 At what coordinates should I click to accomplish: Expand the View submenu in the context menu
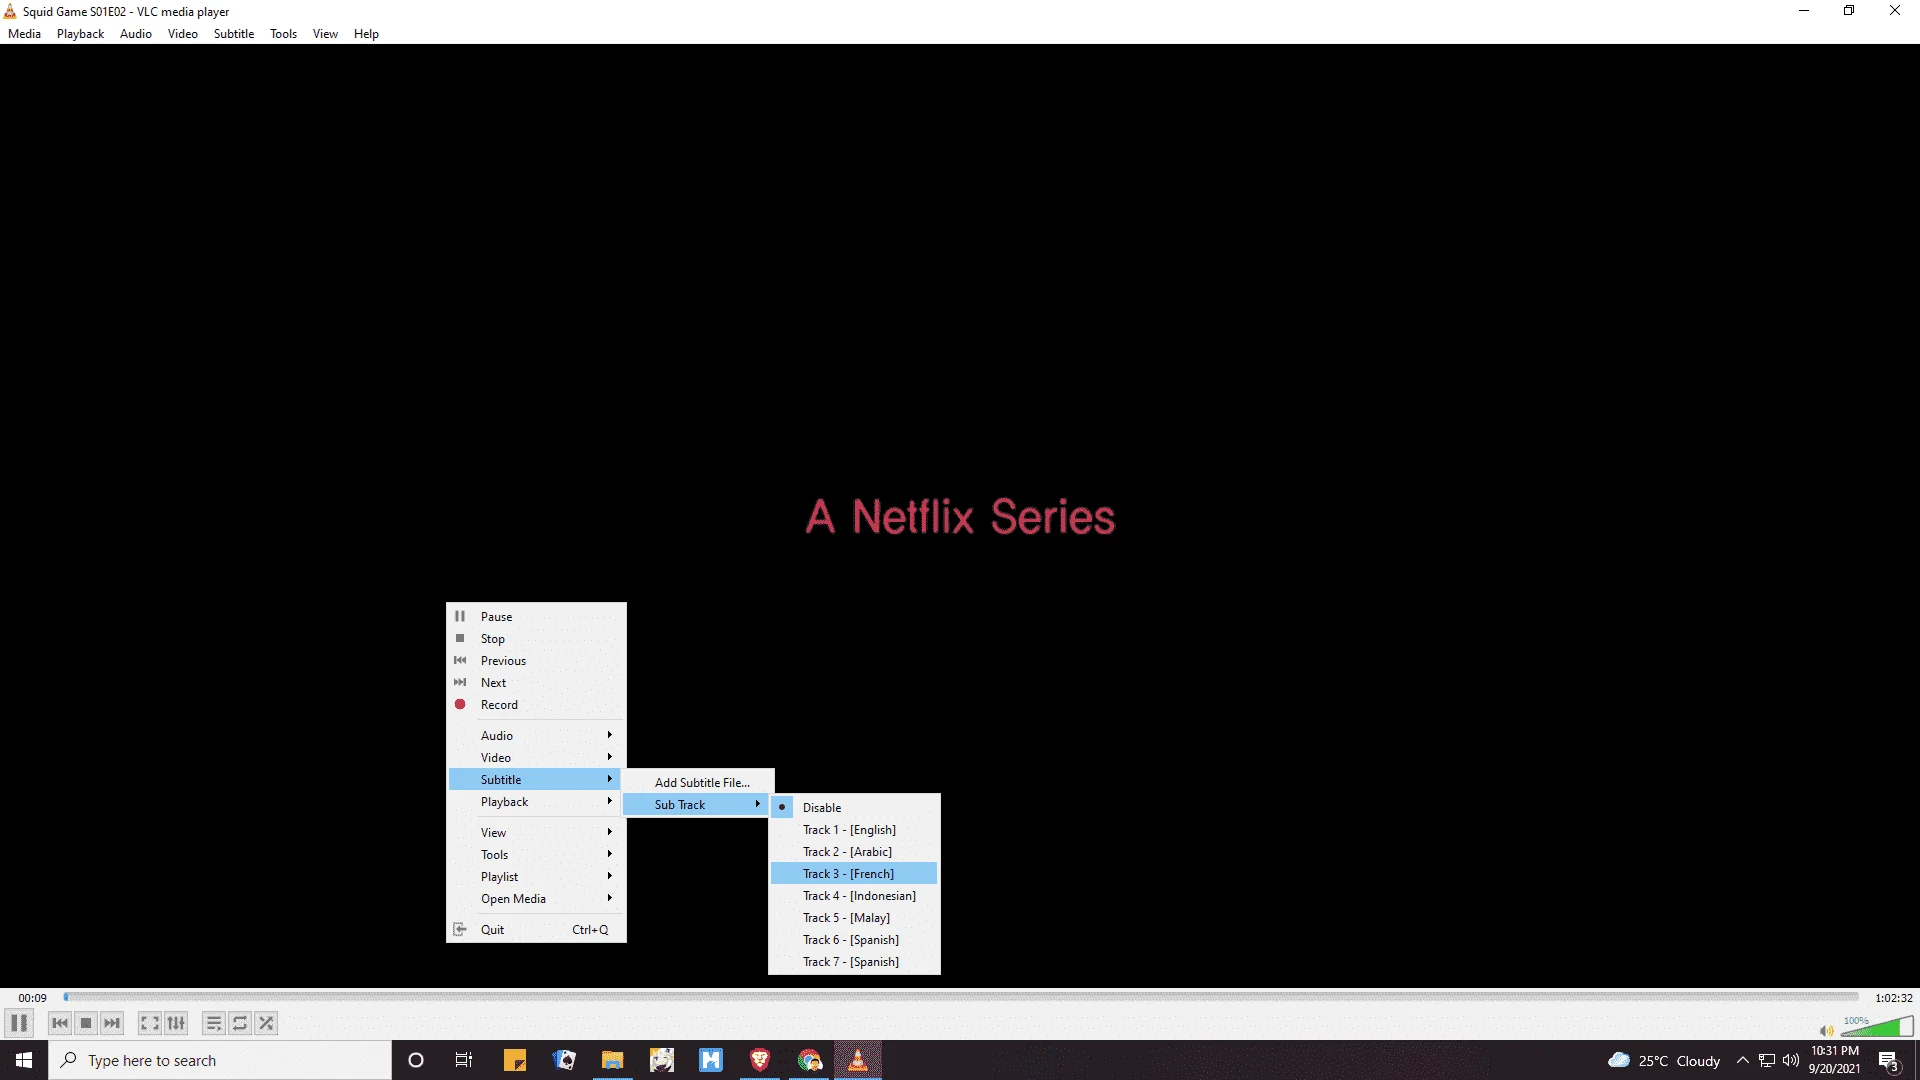536,833
